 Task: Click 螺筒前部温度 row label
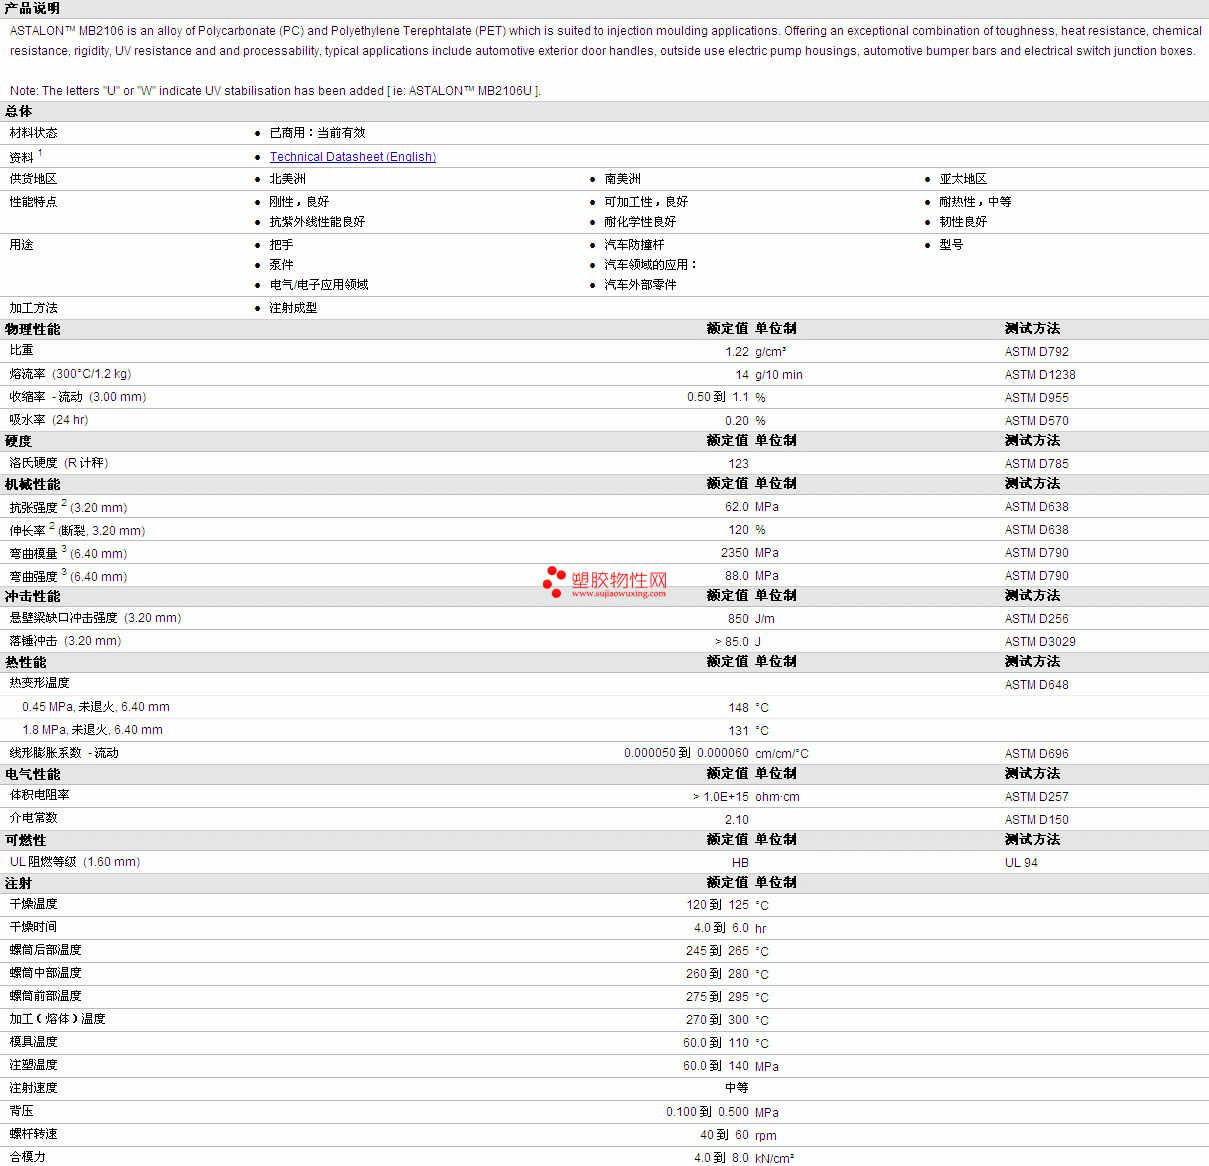(x=46, y=996)
